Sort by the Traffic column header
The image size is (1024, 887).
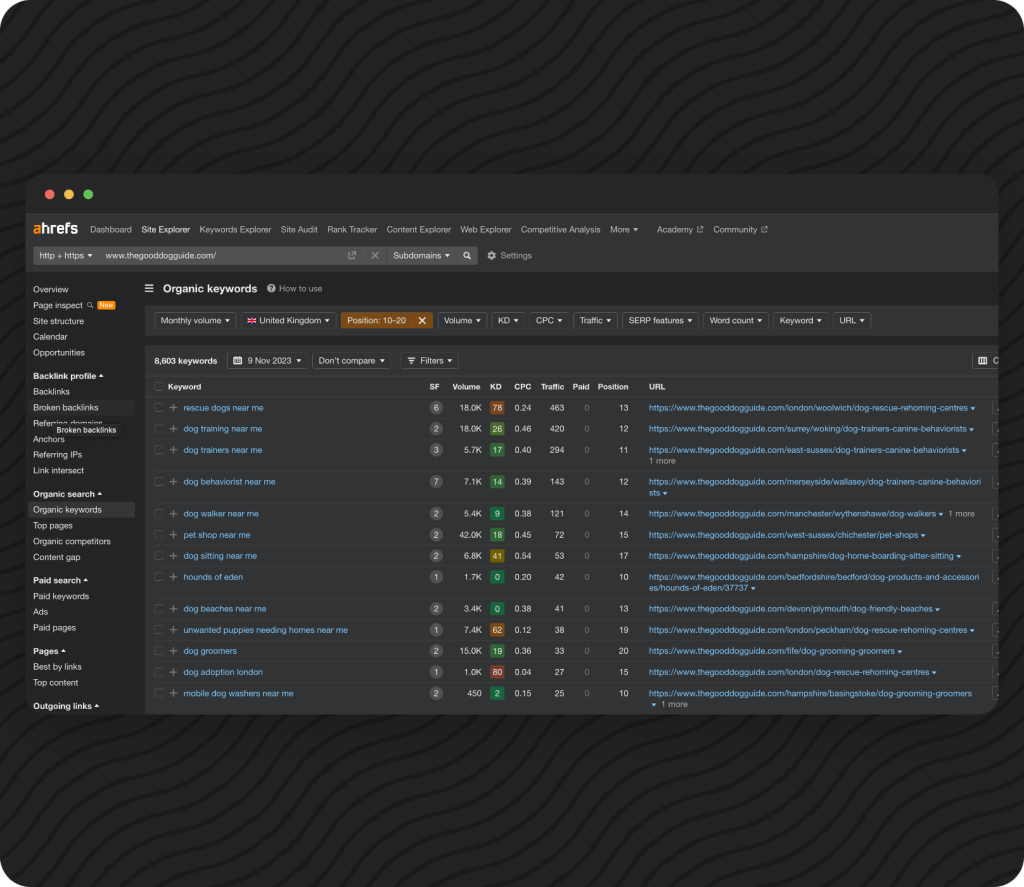click(x=552, y=387)
